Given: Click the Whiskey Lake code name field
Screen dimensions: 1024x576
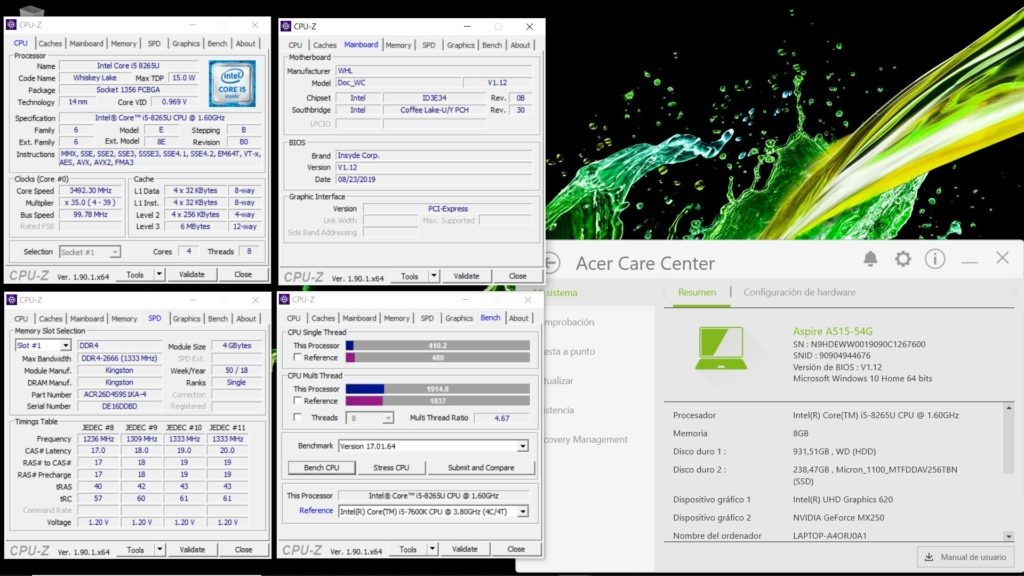Looking at the screenshot, I should [x=95, y=78].
